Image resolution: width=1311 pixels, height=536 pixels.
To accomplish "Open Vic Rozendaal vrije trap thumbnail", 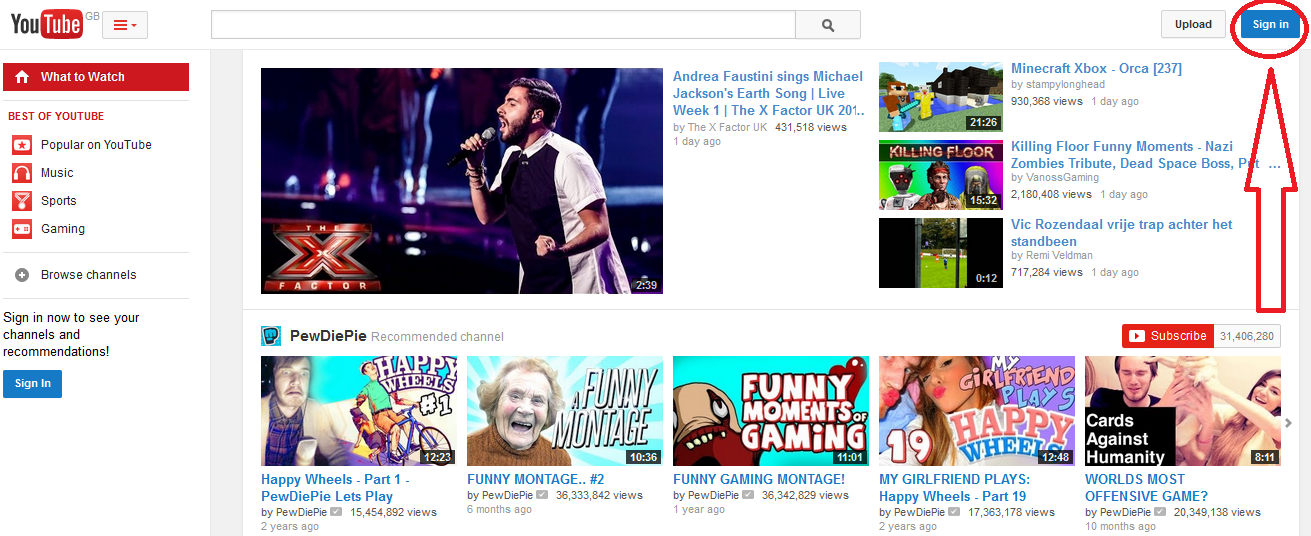I will pos(940,253).
